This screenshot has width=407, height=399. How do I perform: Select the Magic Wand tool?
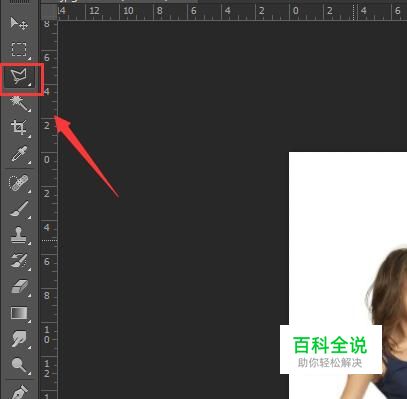[19, 103]
